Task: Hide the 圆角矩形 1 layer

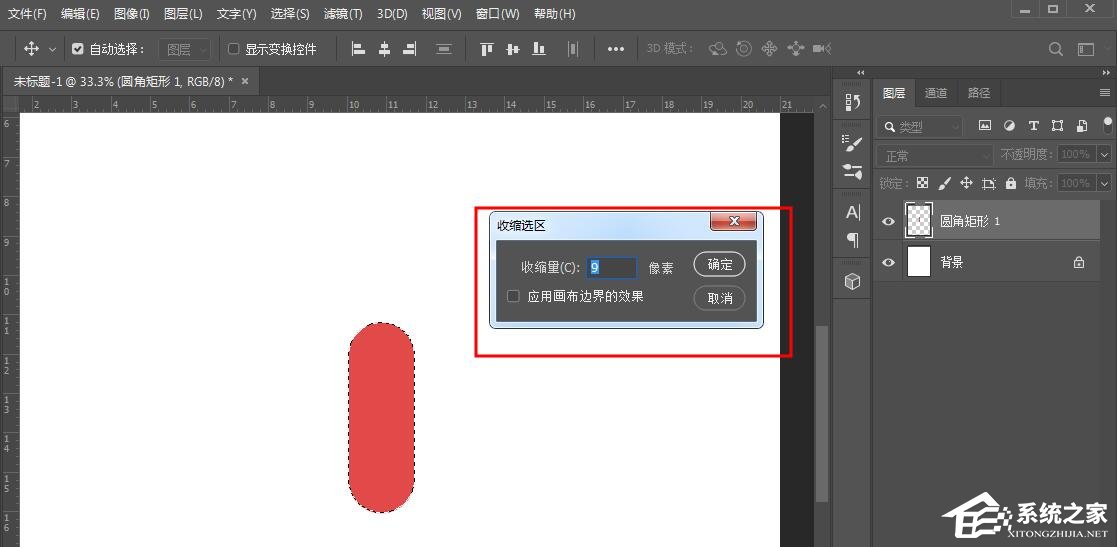Action: pos(888,221)
